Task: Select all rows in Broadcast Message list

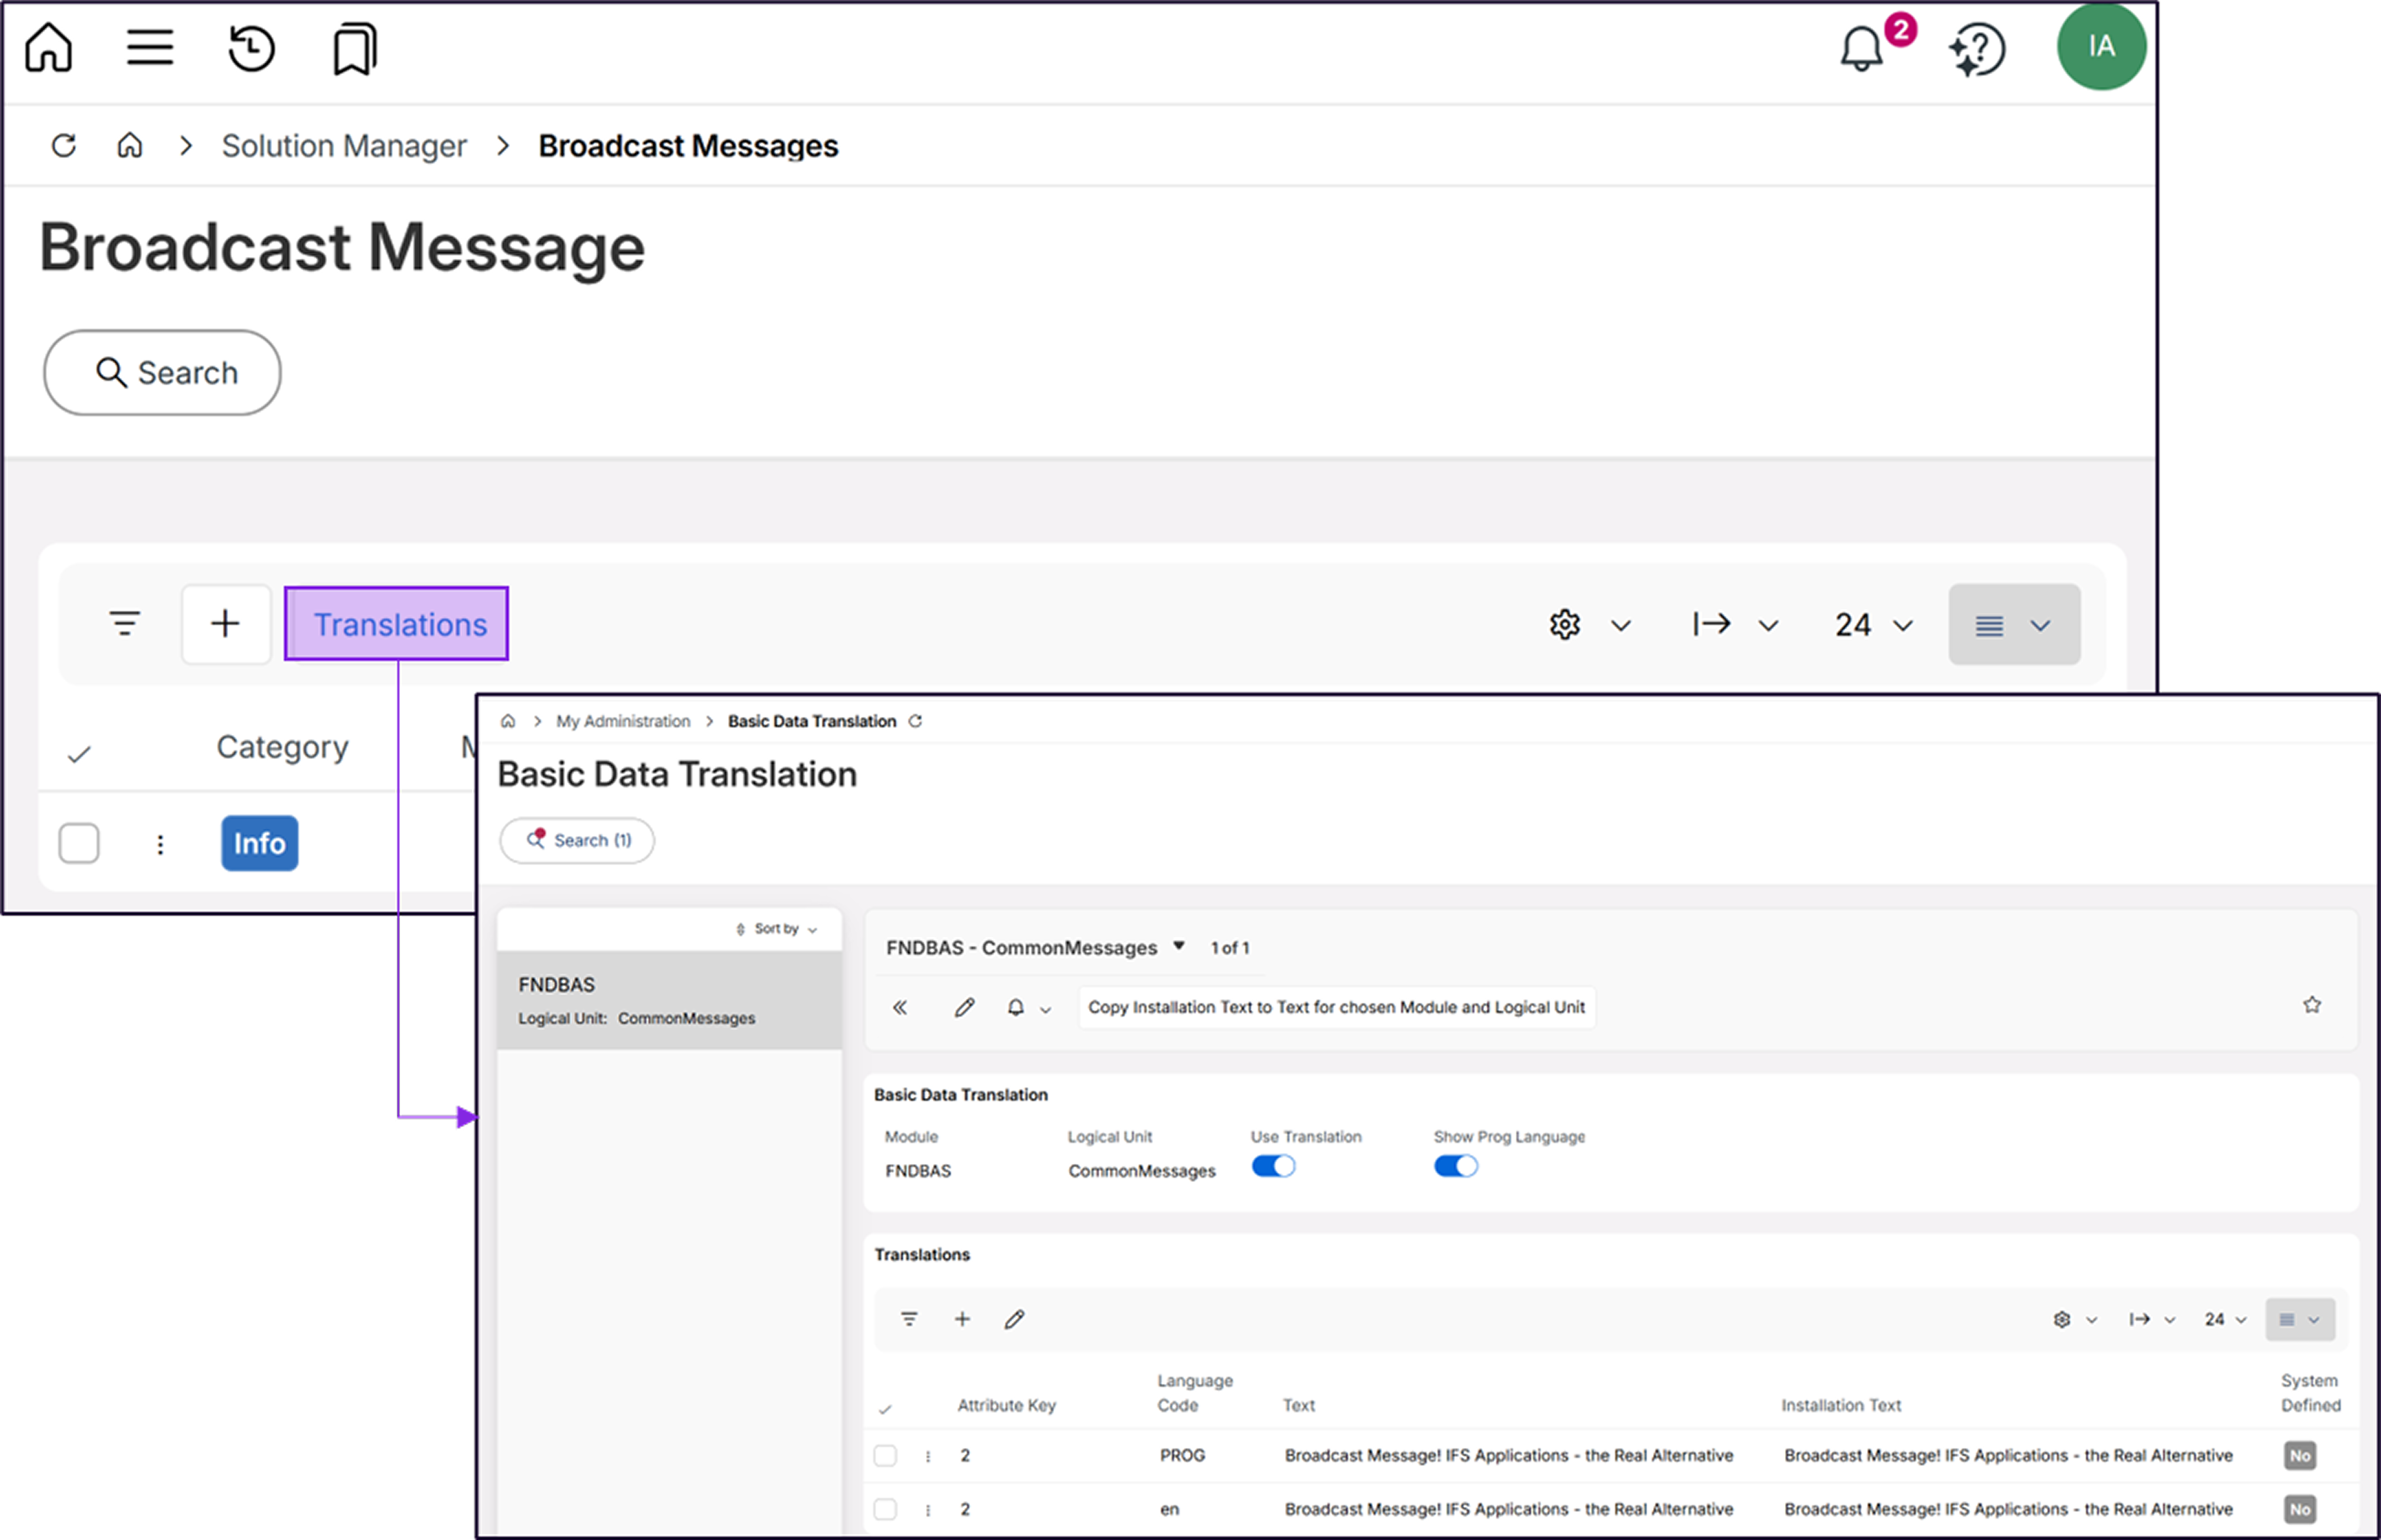Action: click(x=79, y=755)
